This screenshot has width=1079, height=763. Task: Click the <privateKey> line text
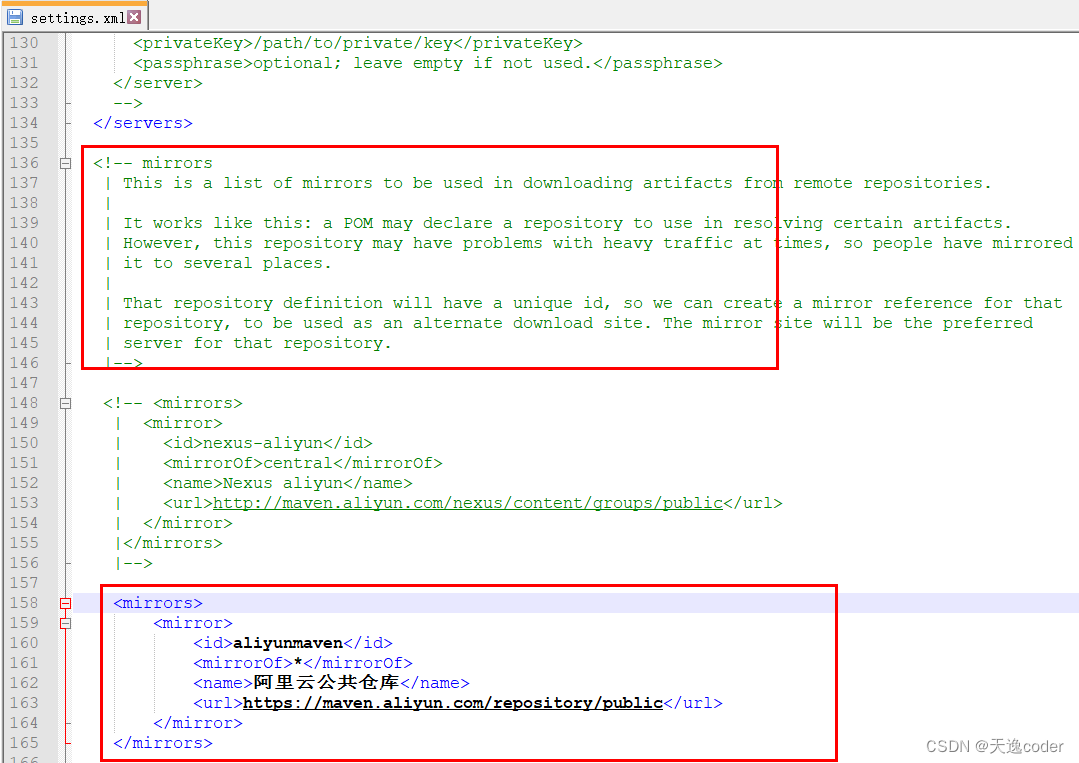358,43
